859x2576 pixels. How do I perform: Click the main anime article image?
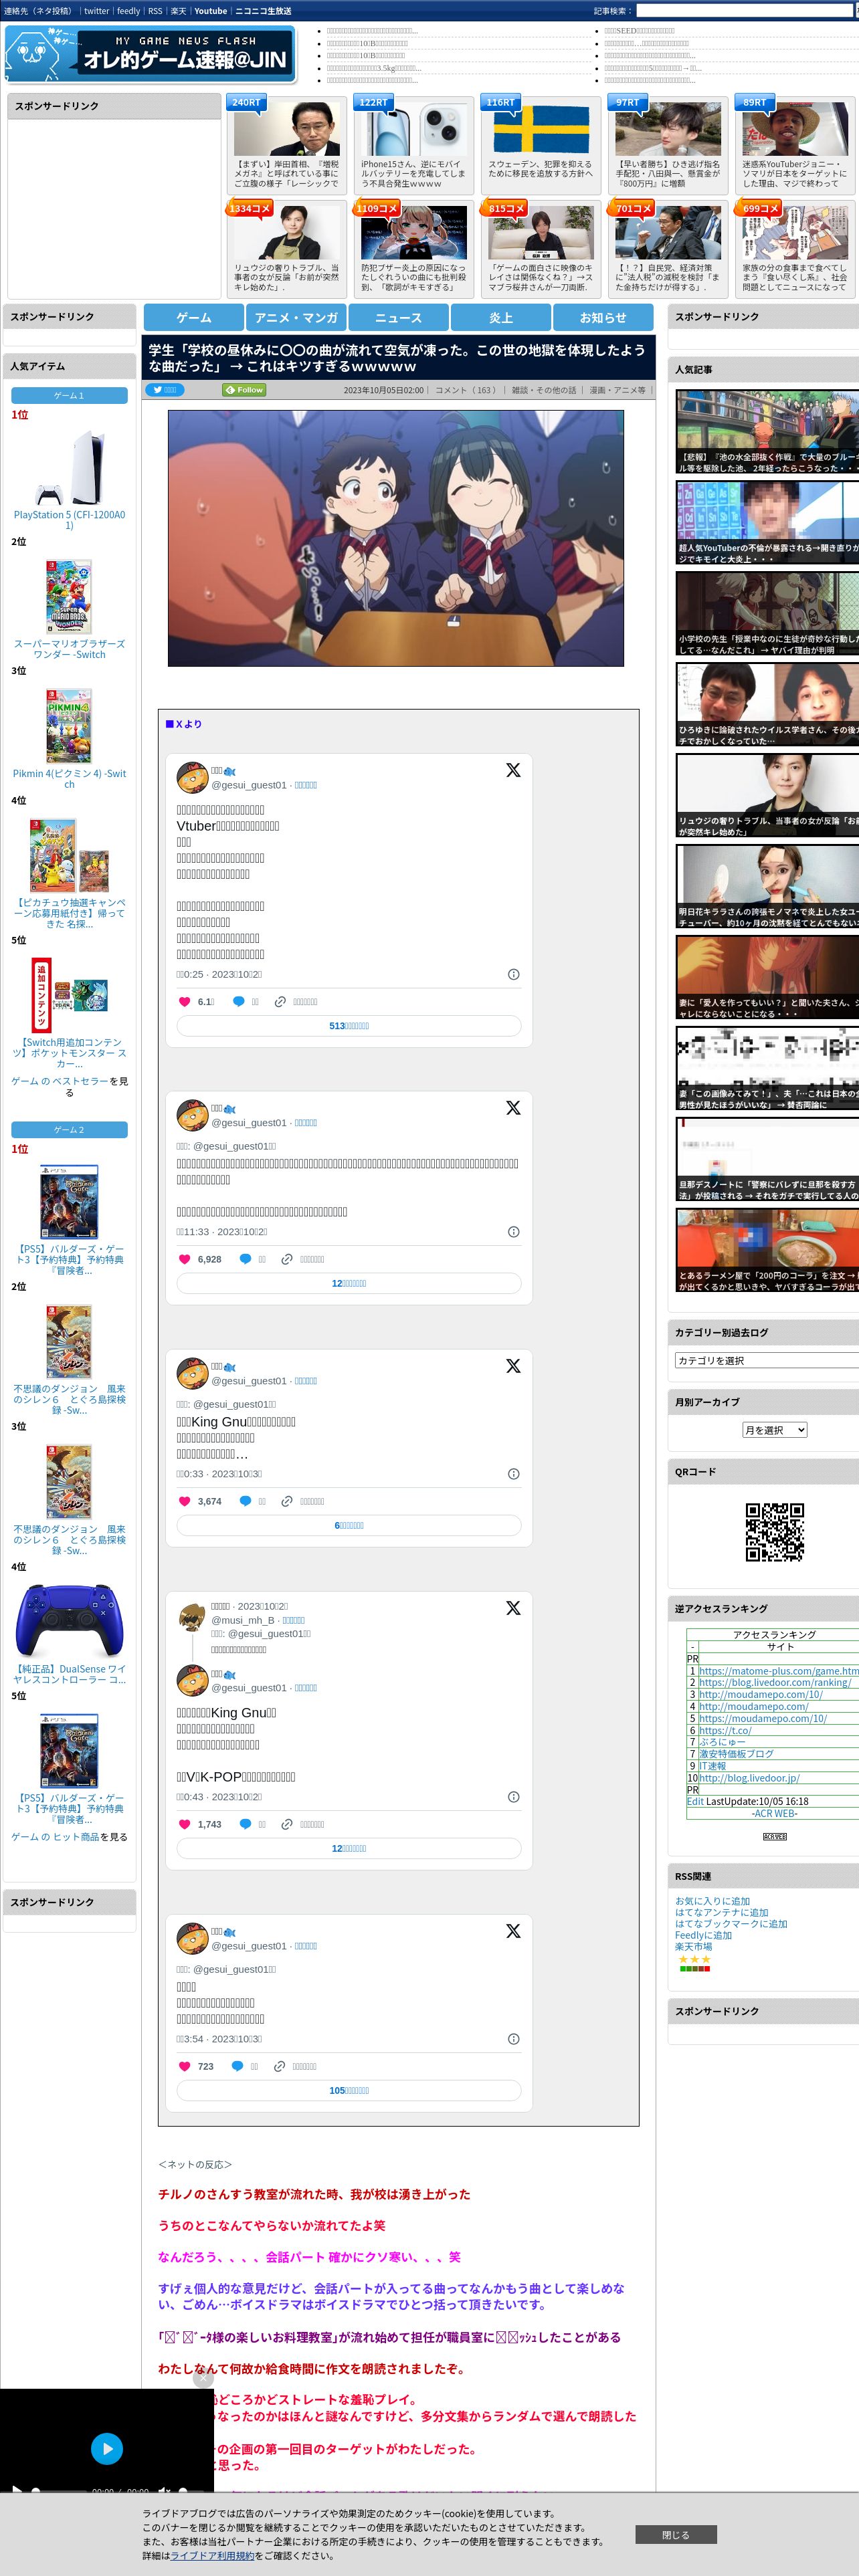[x=396, y=538]
